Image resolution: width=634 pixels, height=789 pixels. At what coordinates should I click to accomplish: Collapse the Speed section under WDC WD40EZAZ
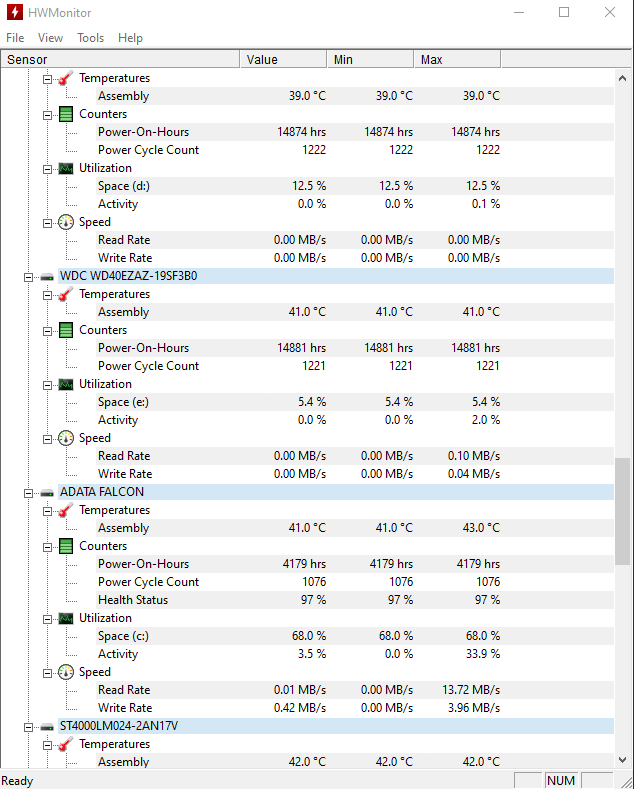47,439
